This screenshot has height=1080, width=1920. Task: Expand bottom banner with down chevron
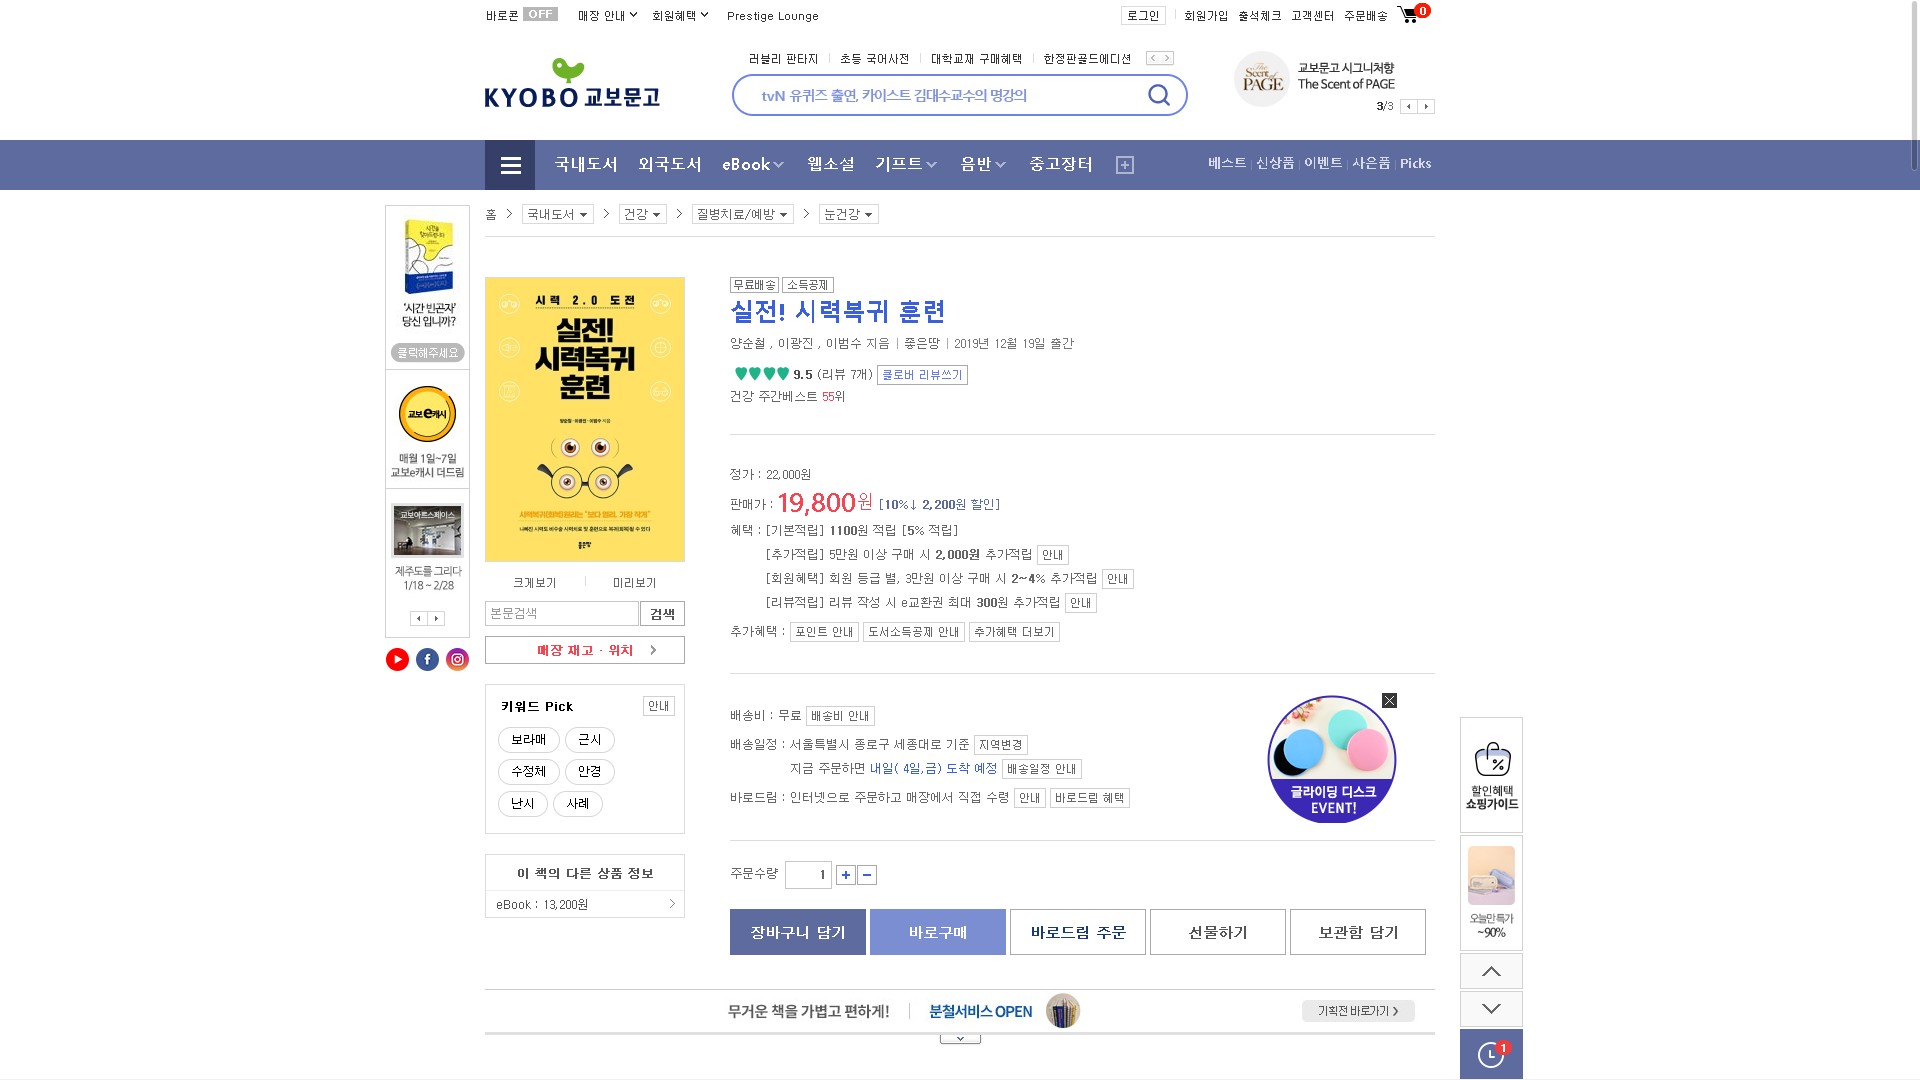[x=960, y=1039]
